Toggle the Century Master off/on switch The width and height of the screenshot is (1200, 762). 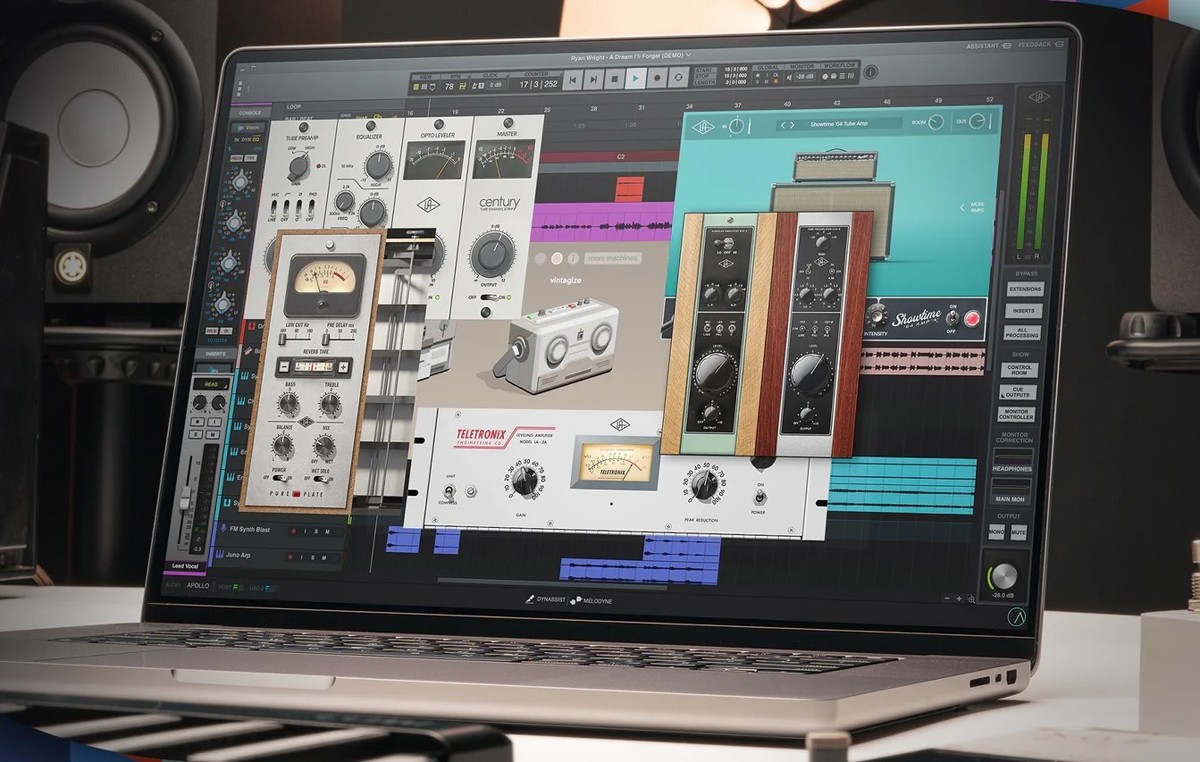pyautogui.click(x=489, y=297)
